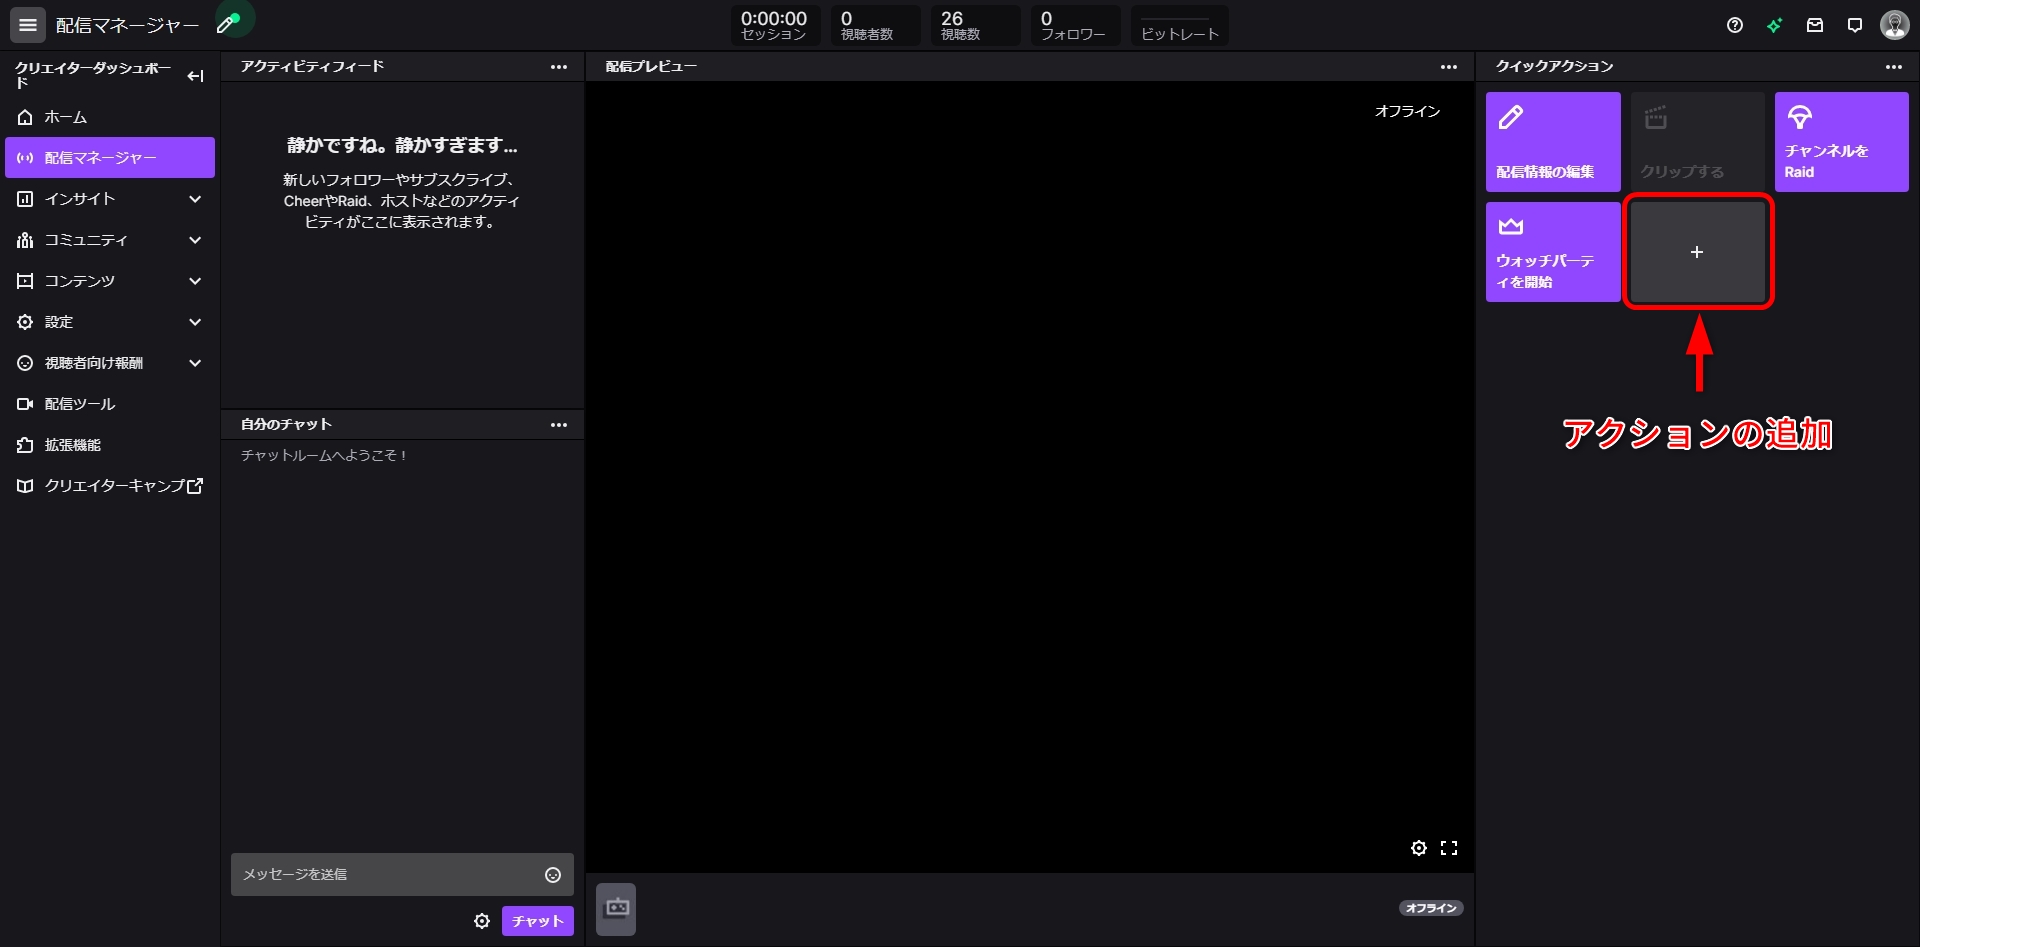
Task: Go to ホーム in sidebar
Action: [110, 117]
